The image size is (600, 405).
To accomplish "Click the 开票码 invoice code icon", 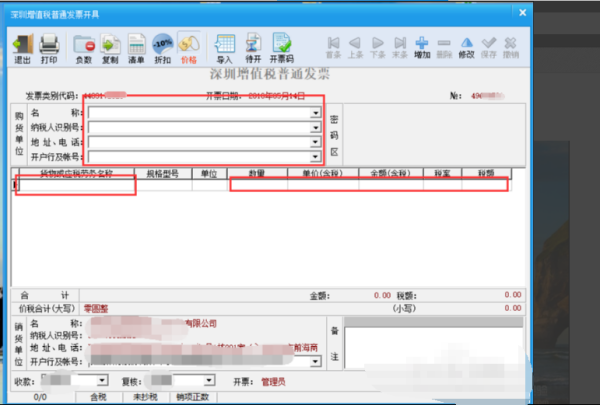I will point(282,49).
